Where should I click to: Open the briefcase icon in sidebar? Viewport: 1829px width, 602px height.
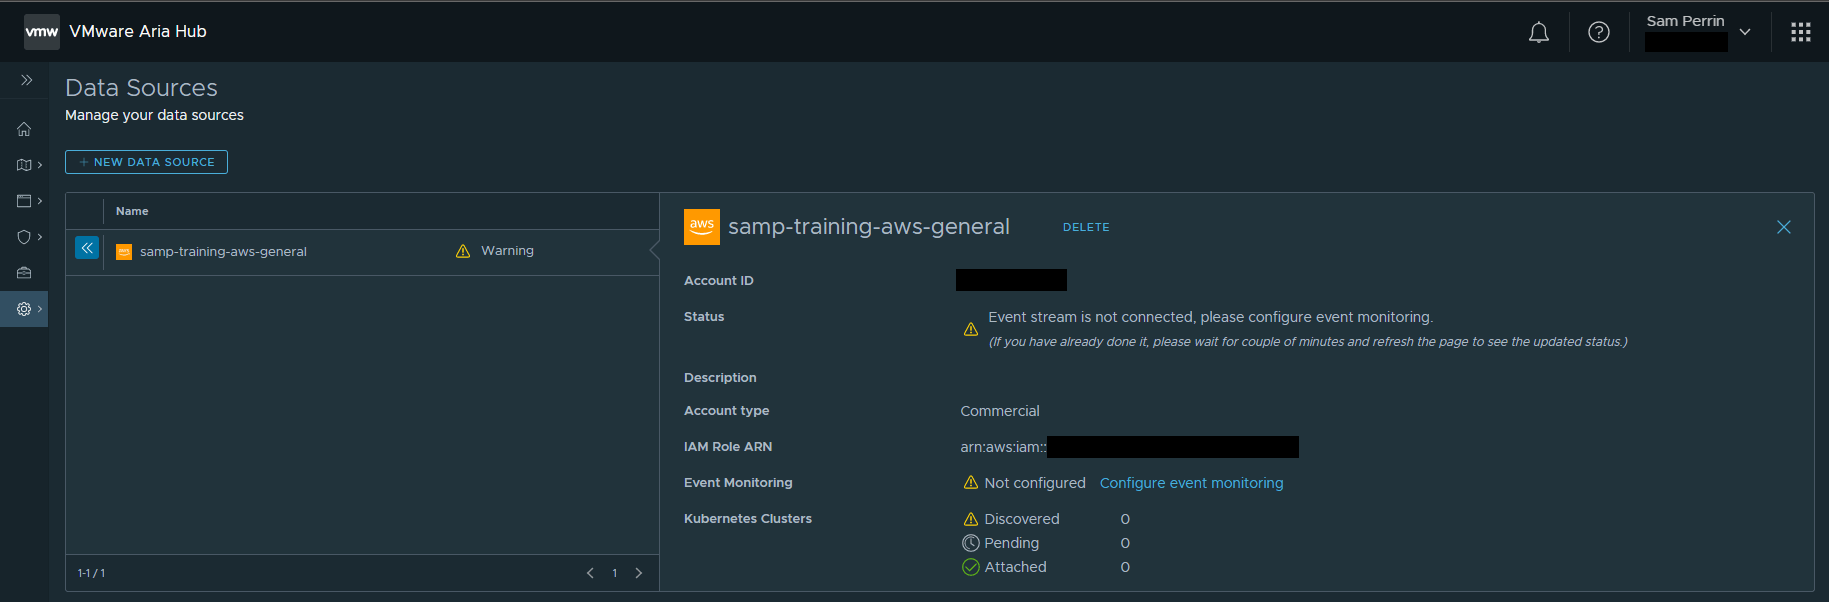(24, 273)
